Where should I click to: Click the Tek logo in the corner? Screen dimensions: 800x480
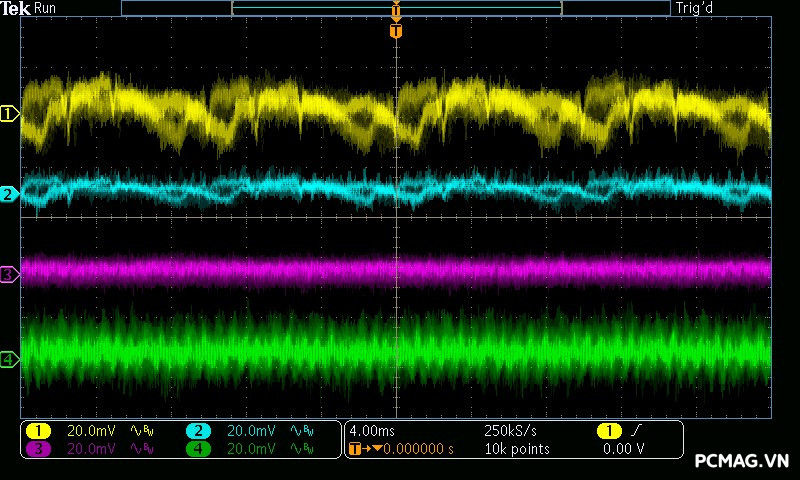16,9
